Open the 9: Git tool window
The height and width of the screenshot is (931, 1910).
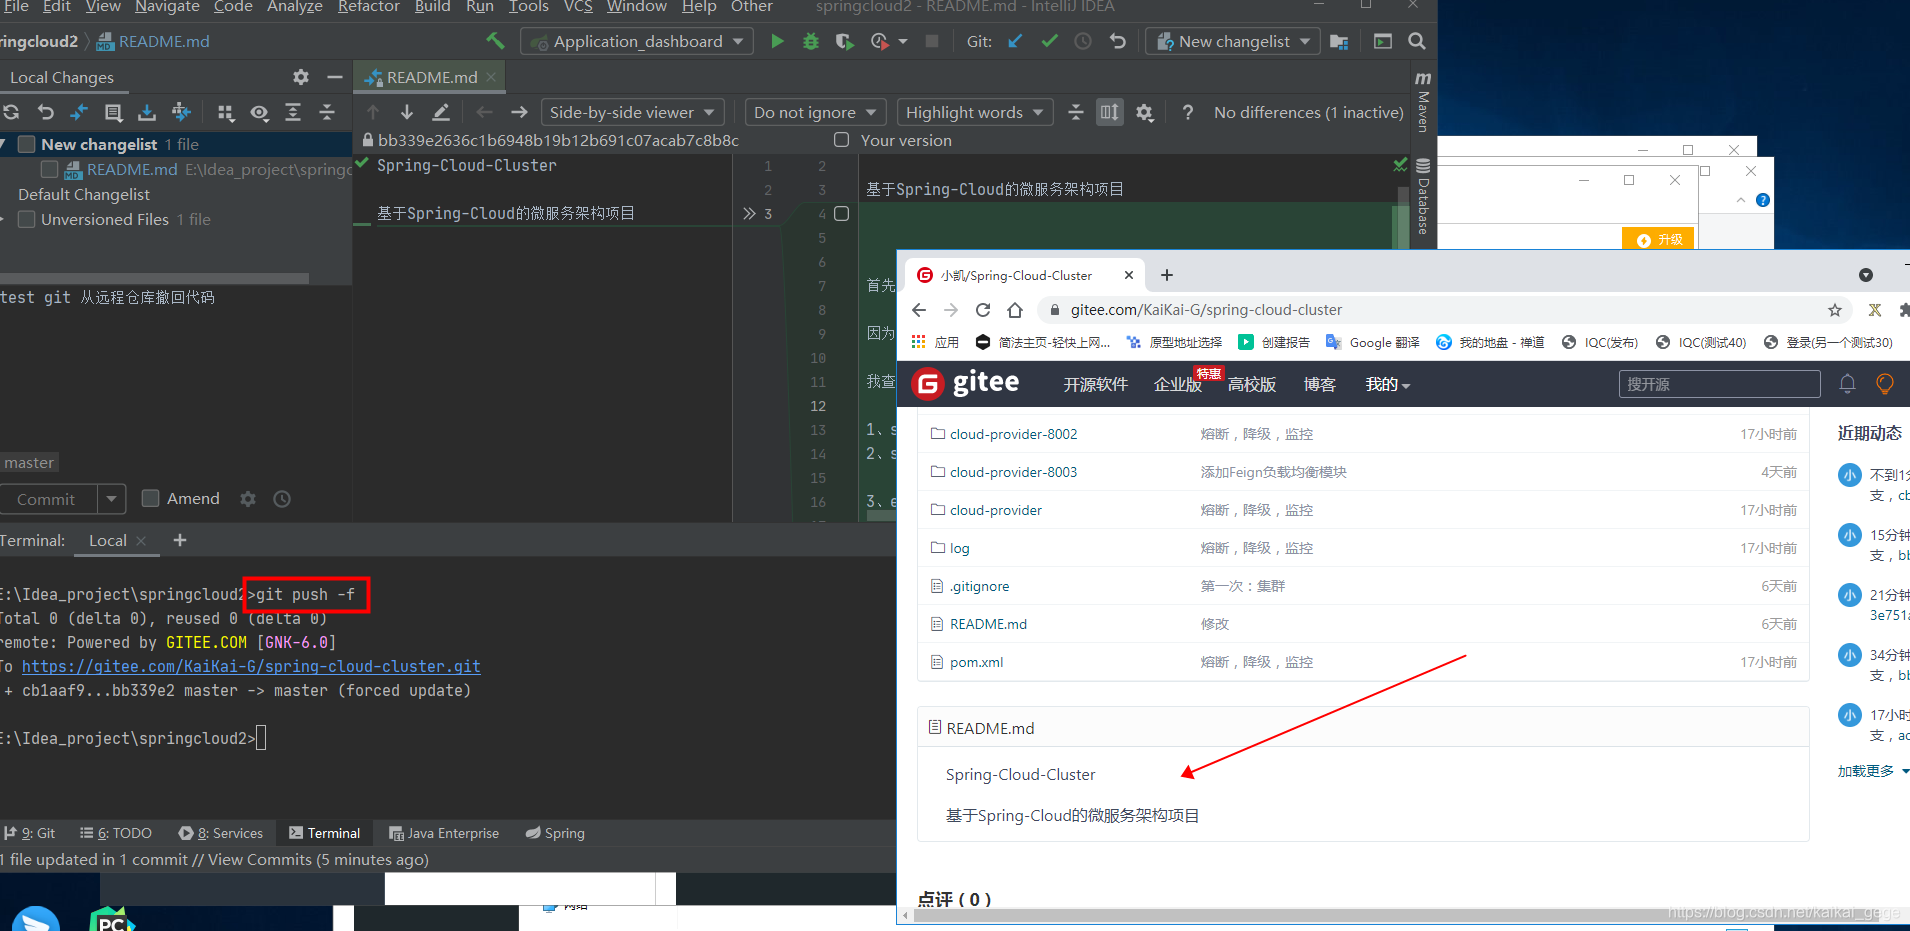tap(30, 833)
